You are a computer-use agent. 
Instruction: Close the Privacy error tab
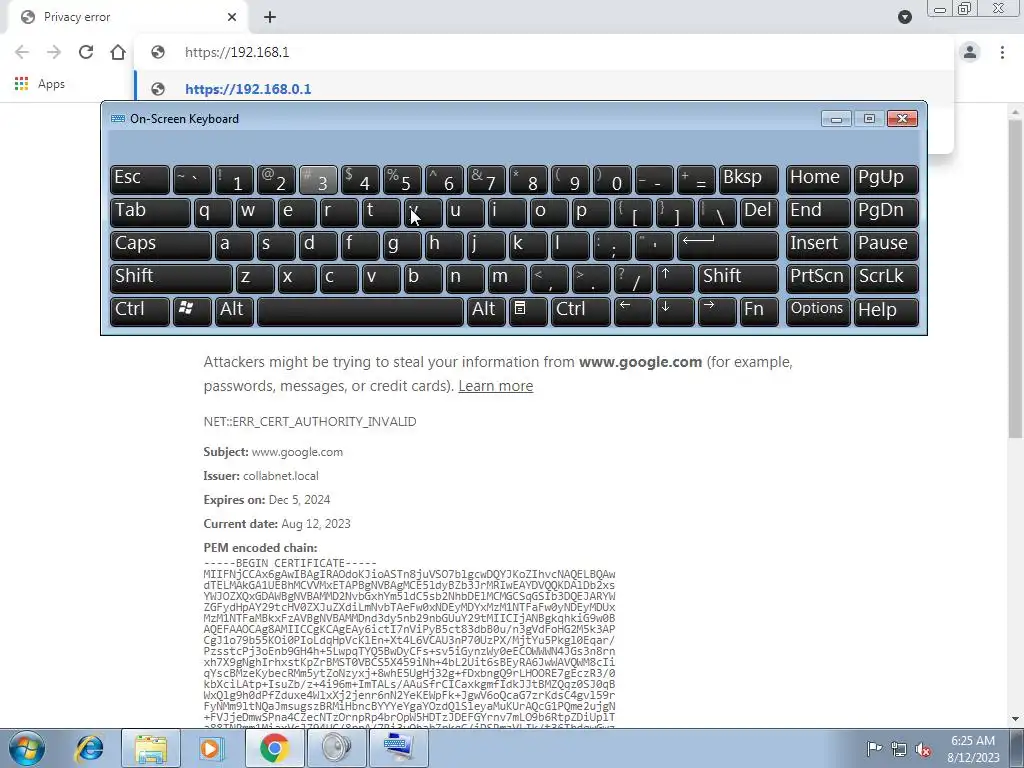pos(232,17)
